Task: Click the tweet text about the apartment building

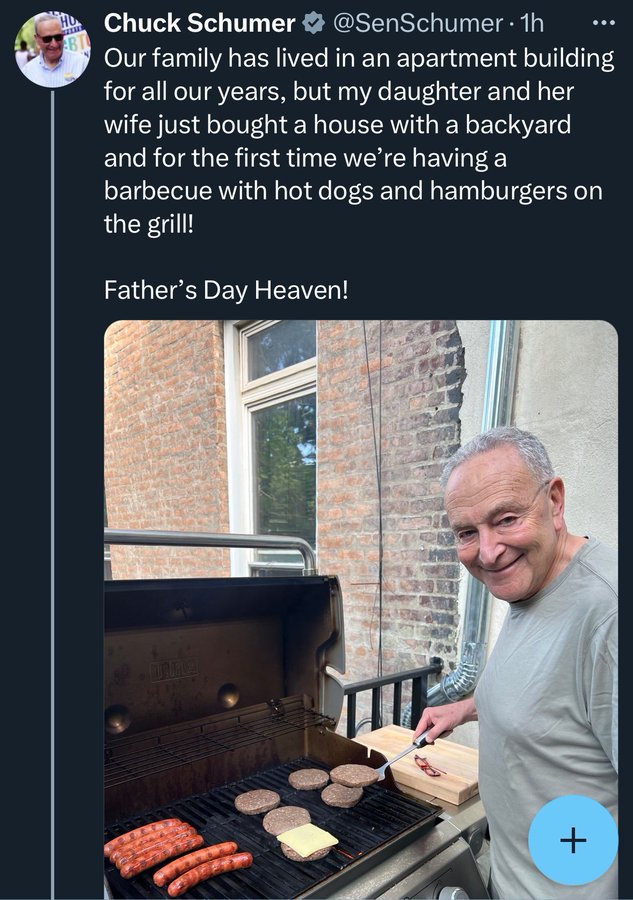Action: (359, 141)
